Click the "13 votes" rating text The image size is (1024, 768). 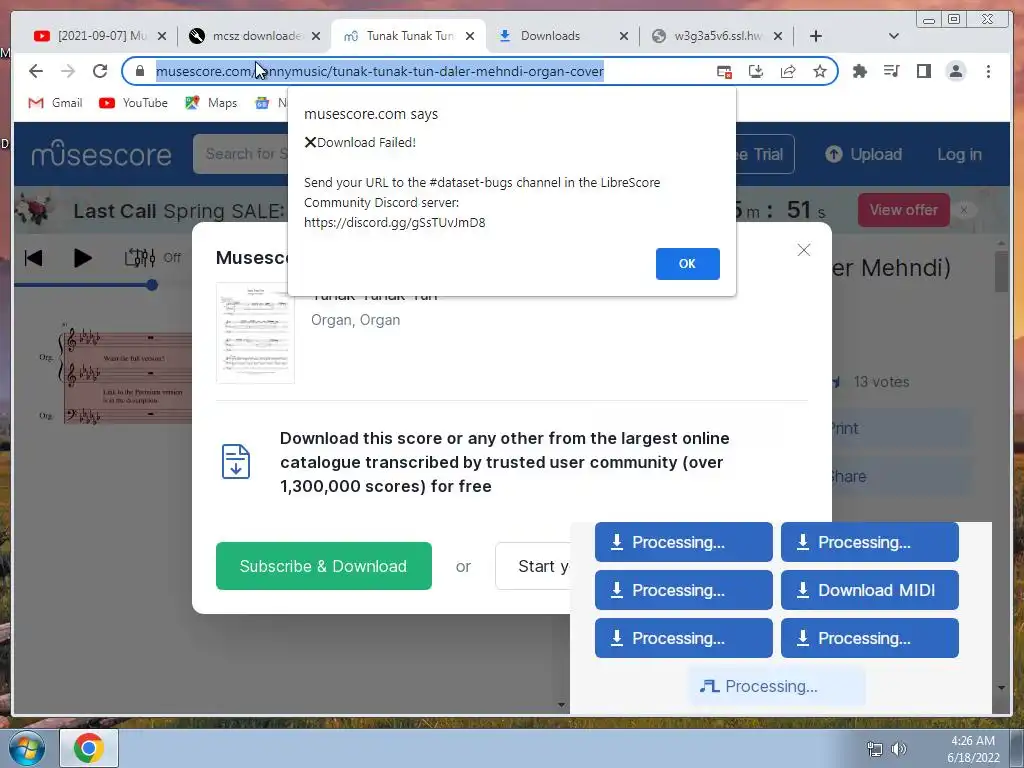tap(881, 382)
